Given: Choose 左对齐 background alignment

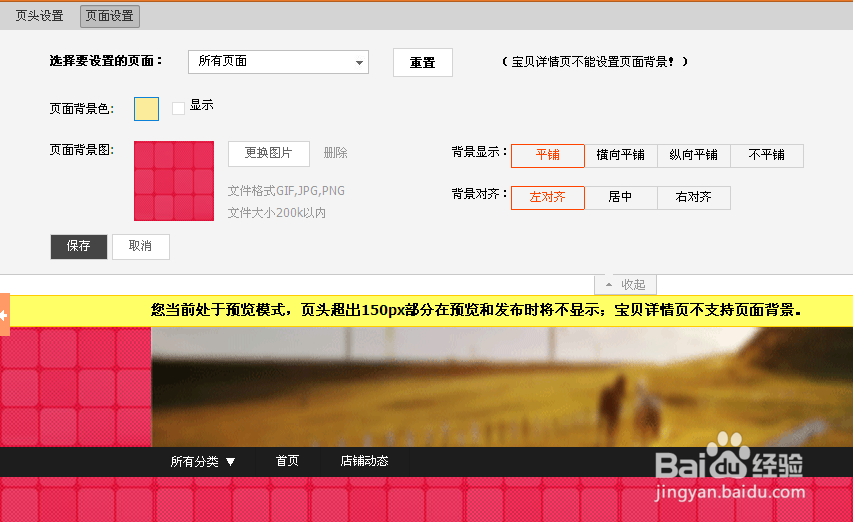Looking at the screenshot, I should (x=548, y=197).
